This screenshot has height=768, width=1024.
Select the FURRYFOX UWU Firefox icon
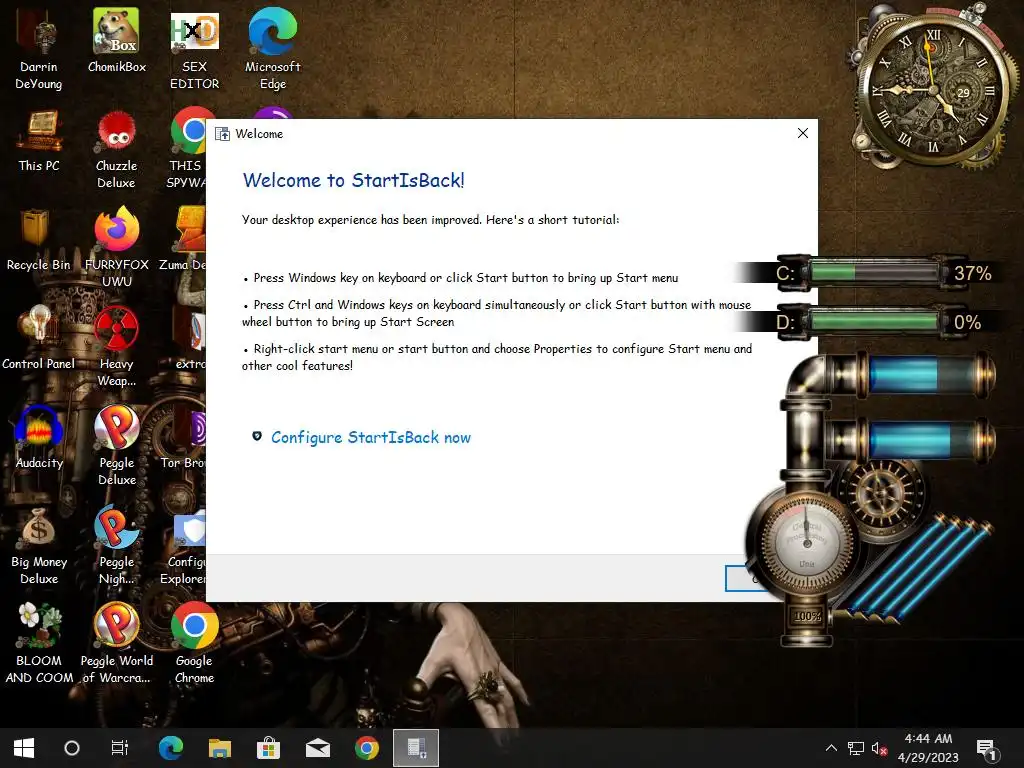(x=116, y=247)
